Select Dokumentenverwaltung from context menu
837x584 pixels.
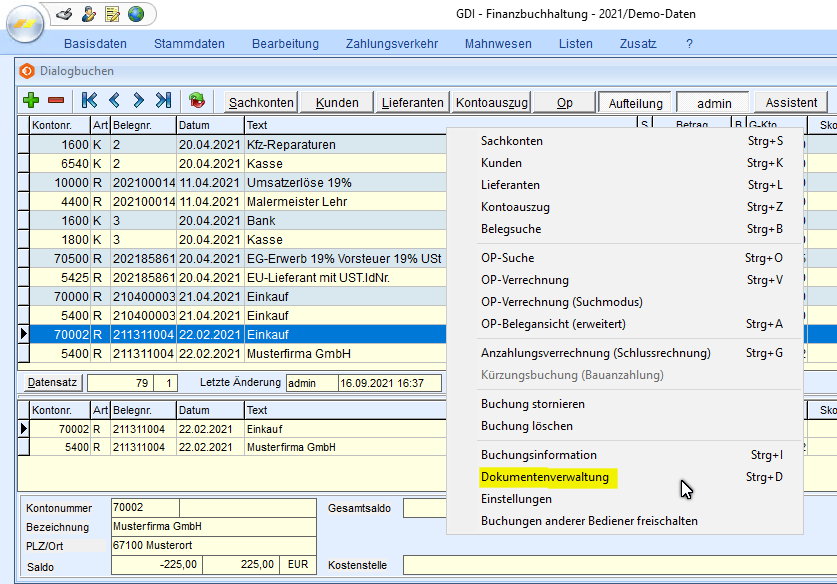click(x=545, y=478)
